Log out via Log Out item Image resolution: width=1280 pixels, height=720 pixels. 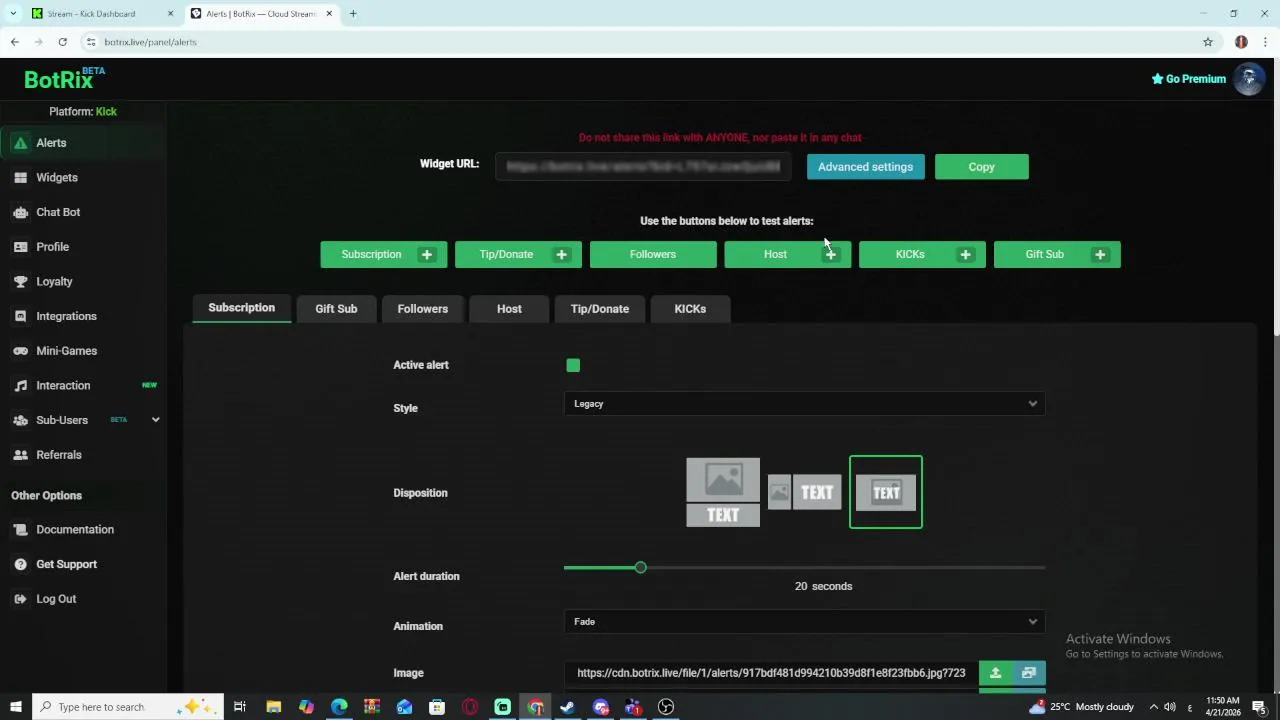[x=83, y=599]
